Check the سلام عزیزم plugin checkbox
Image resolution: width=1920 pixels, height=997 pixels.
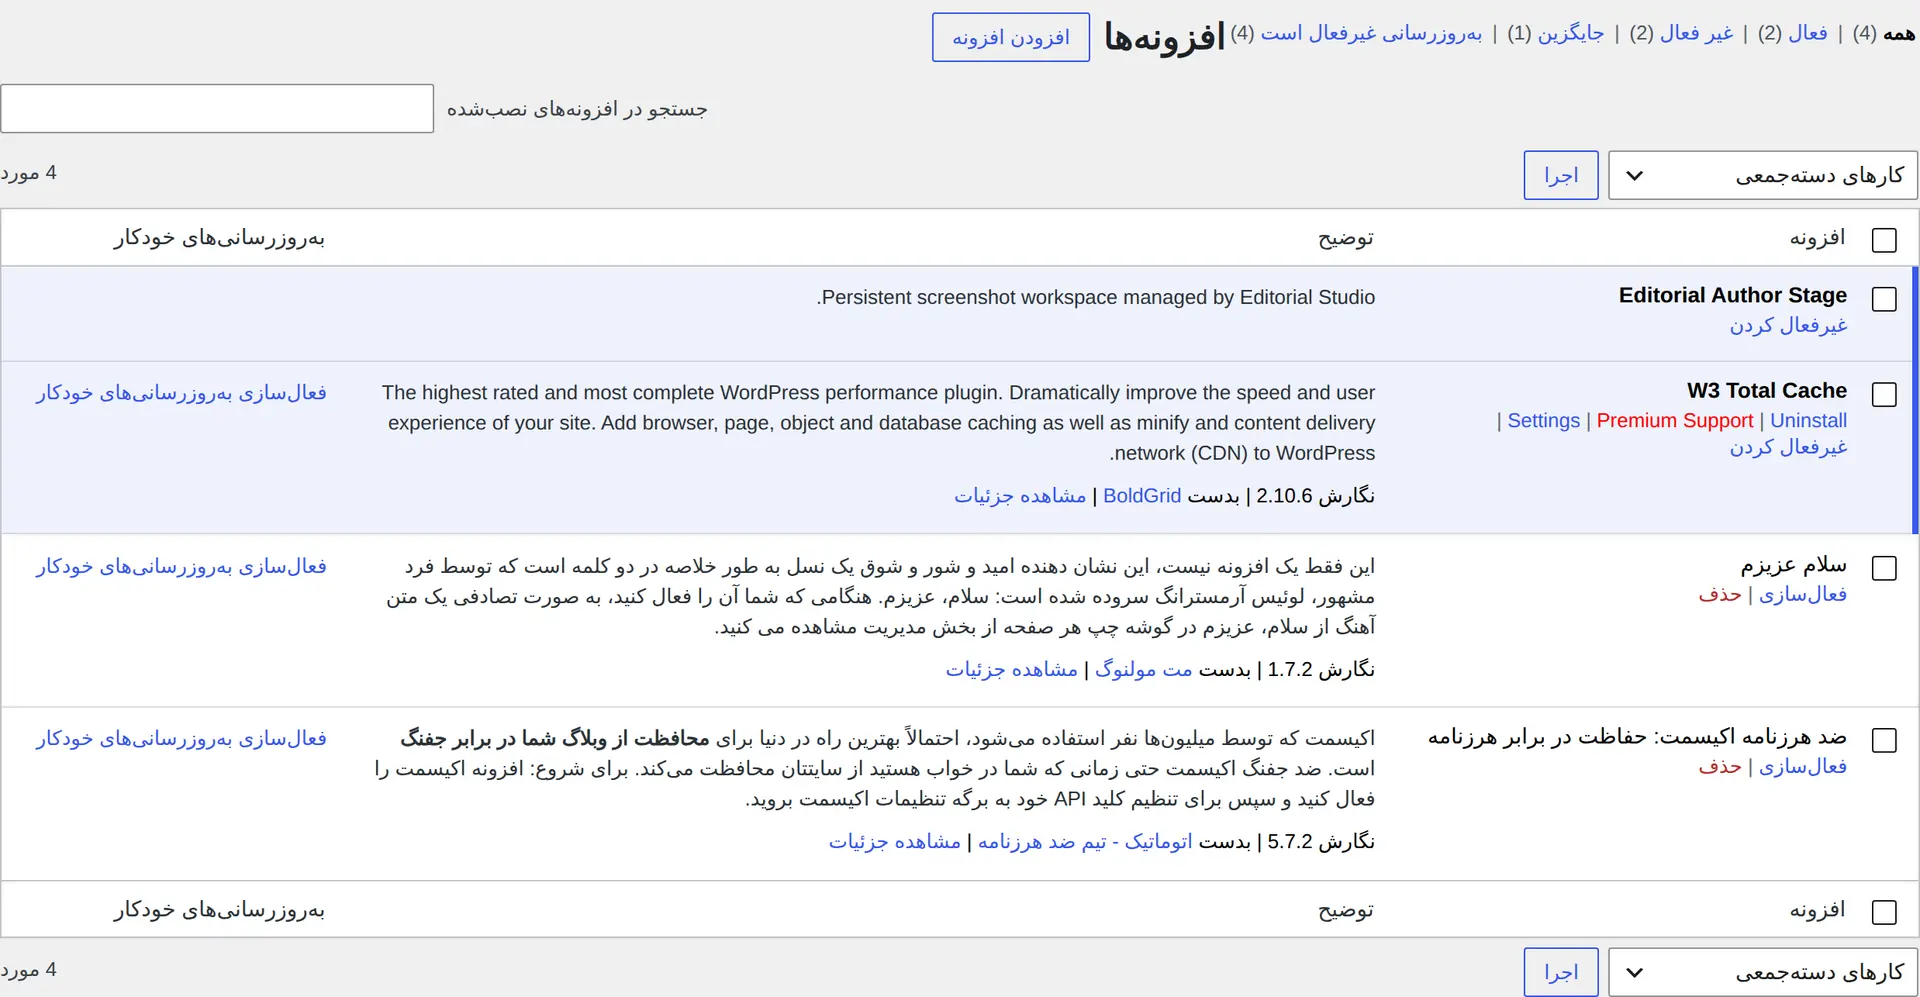tap(1884, 568)
